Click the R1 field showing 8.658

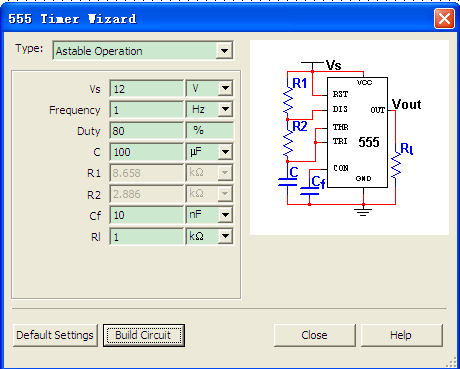tap(147, 173)
